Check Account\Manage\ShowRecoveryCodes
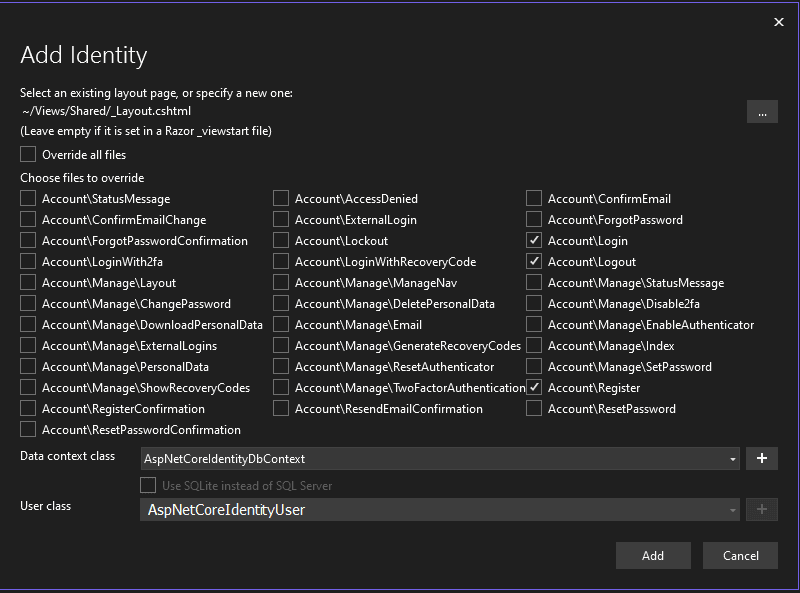Image resolution: width=800 pixels, height=593 pixels. pos(28,387)
